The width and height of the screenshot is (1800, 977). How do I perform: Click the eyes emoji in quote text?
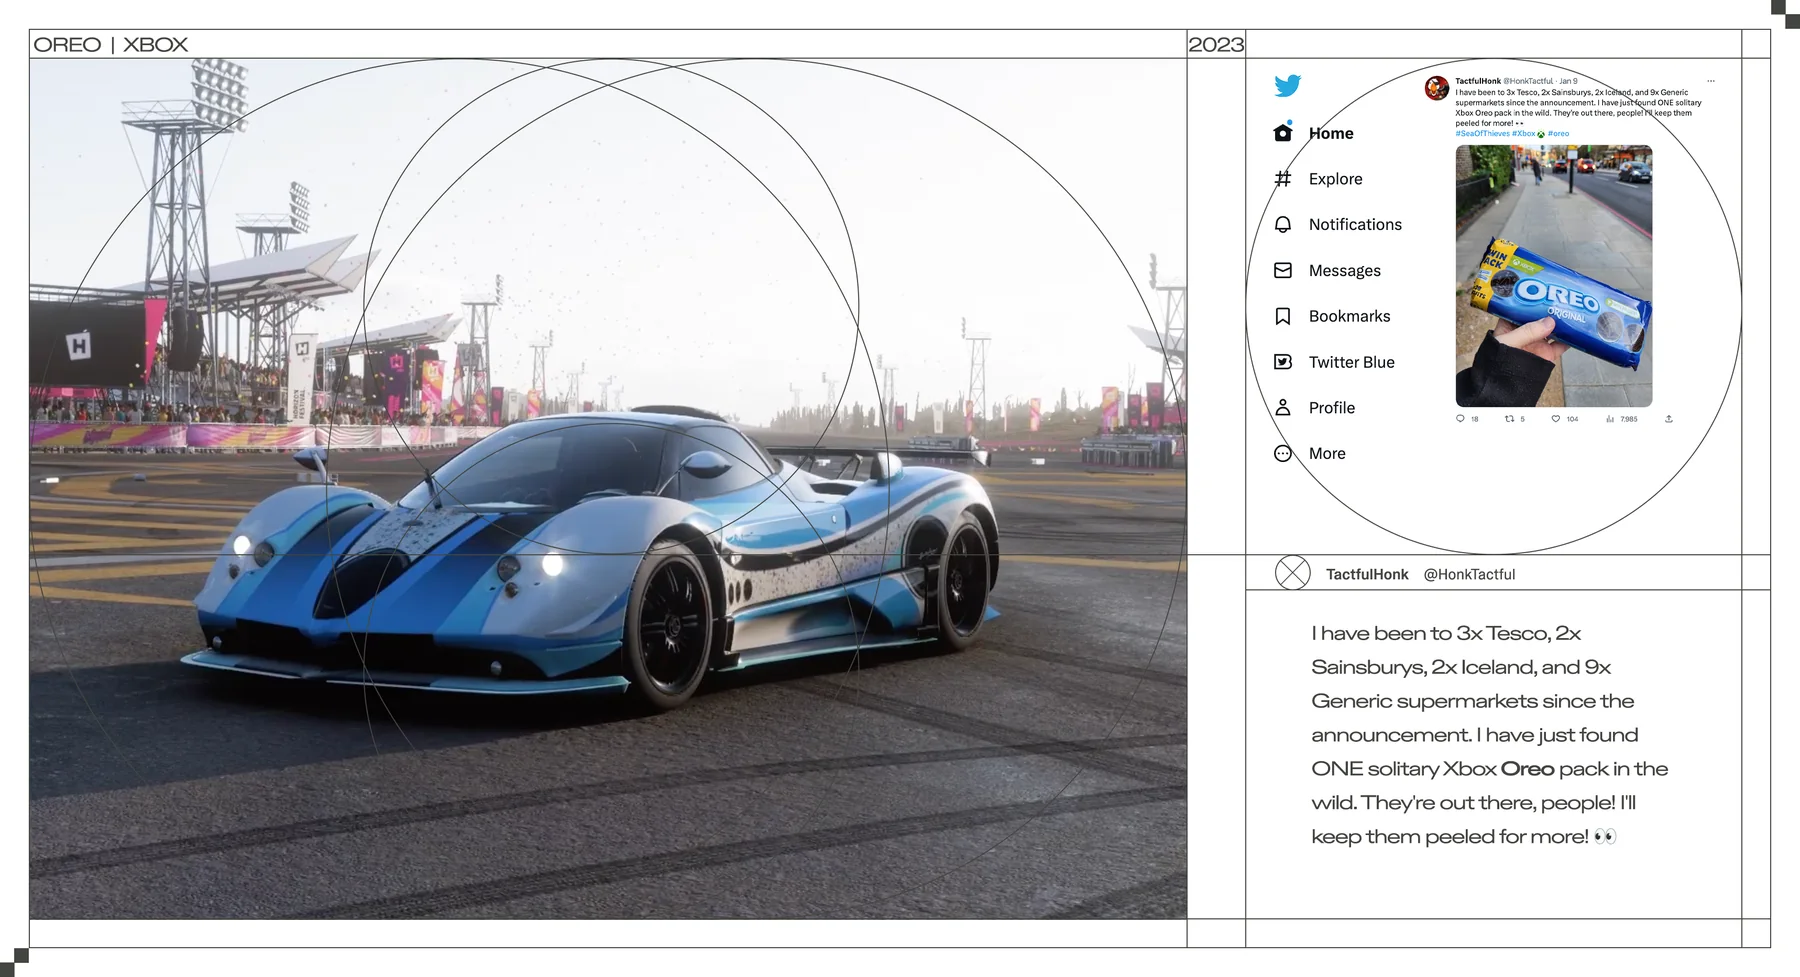pos(1605,836)
